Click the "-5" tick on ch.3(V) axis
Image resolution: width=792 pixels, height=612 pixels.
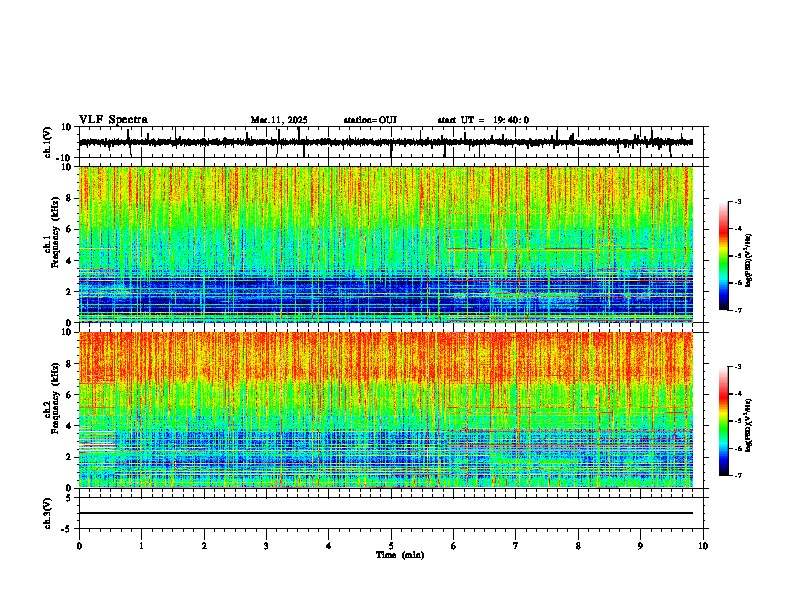pyautogui.click(x=67, y=529)
